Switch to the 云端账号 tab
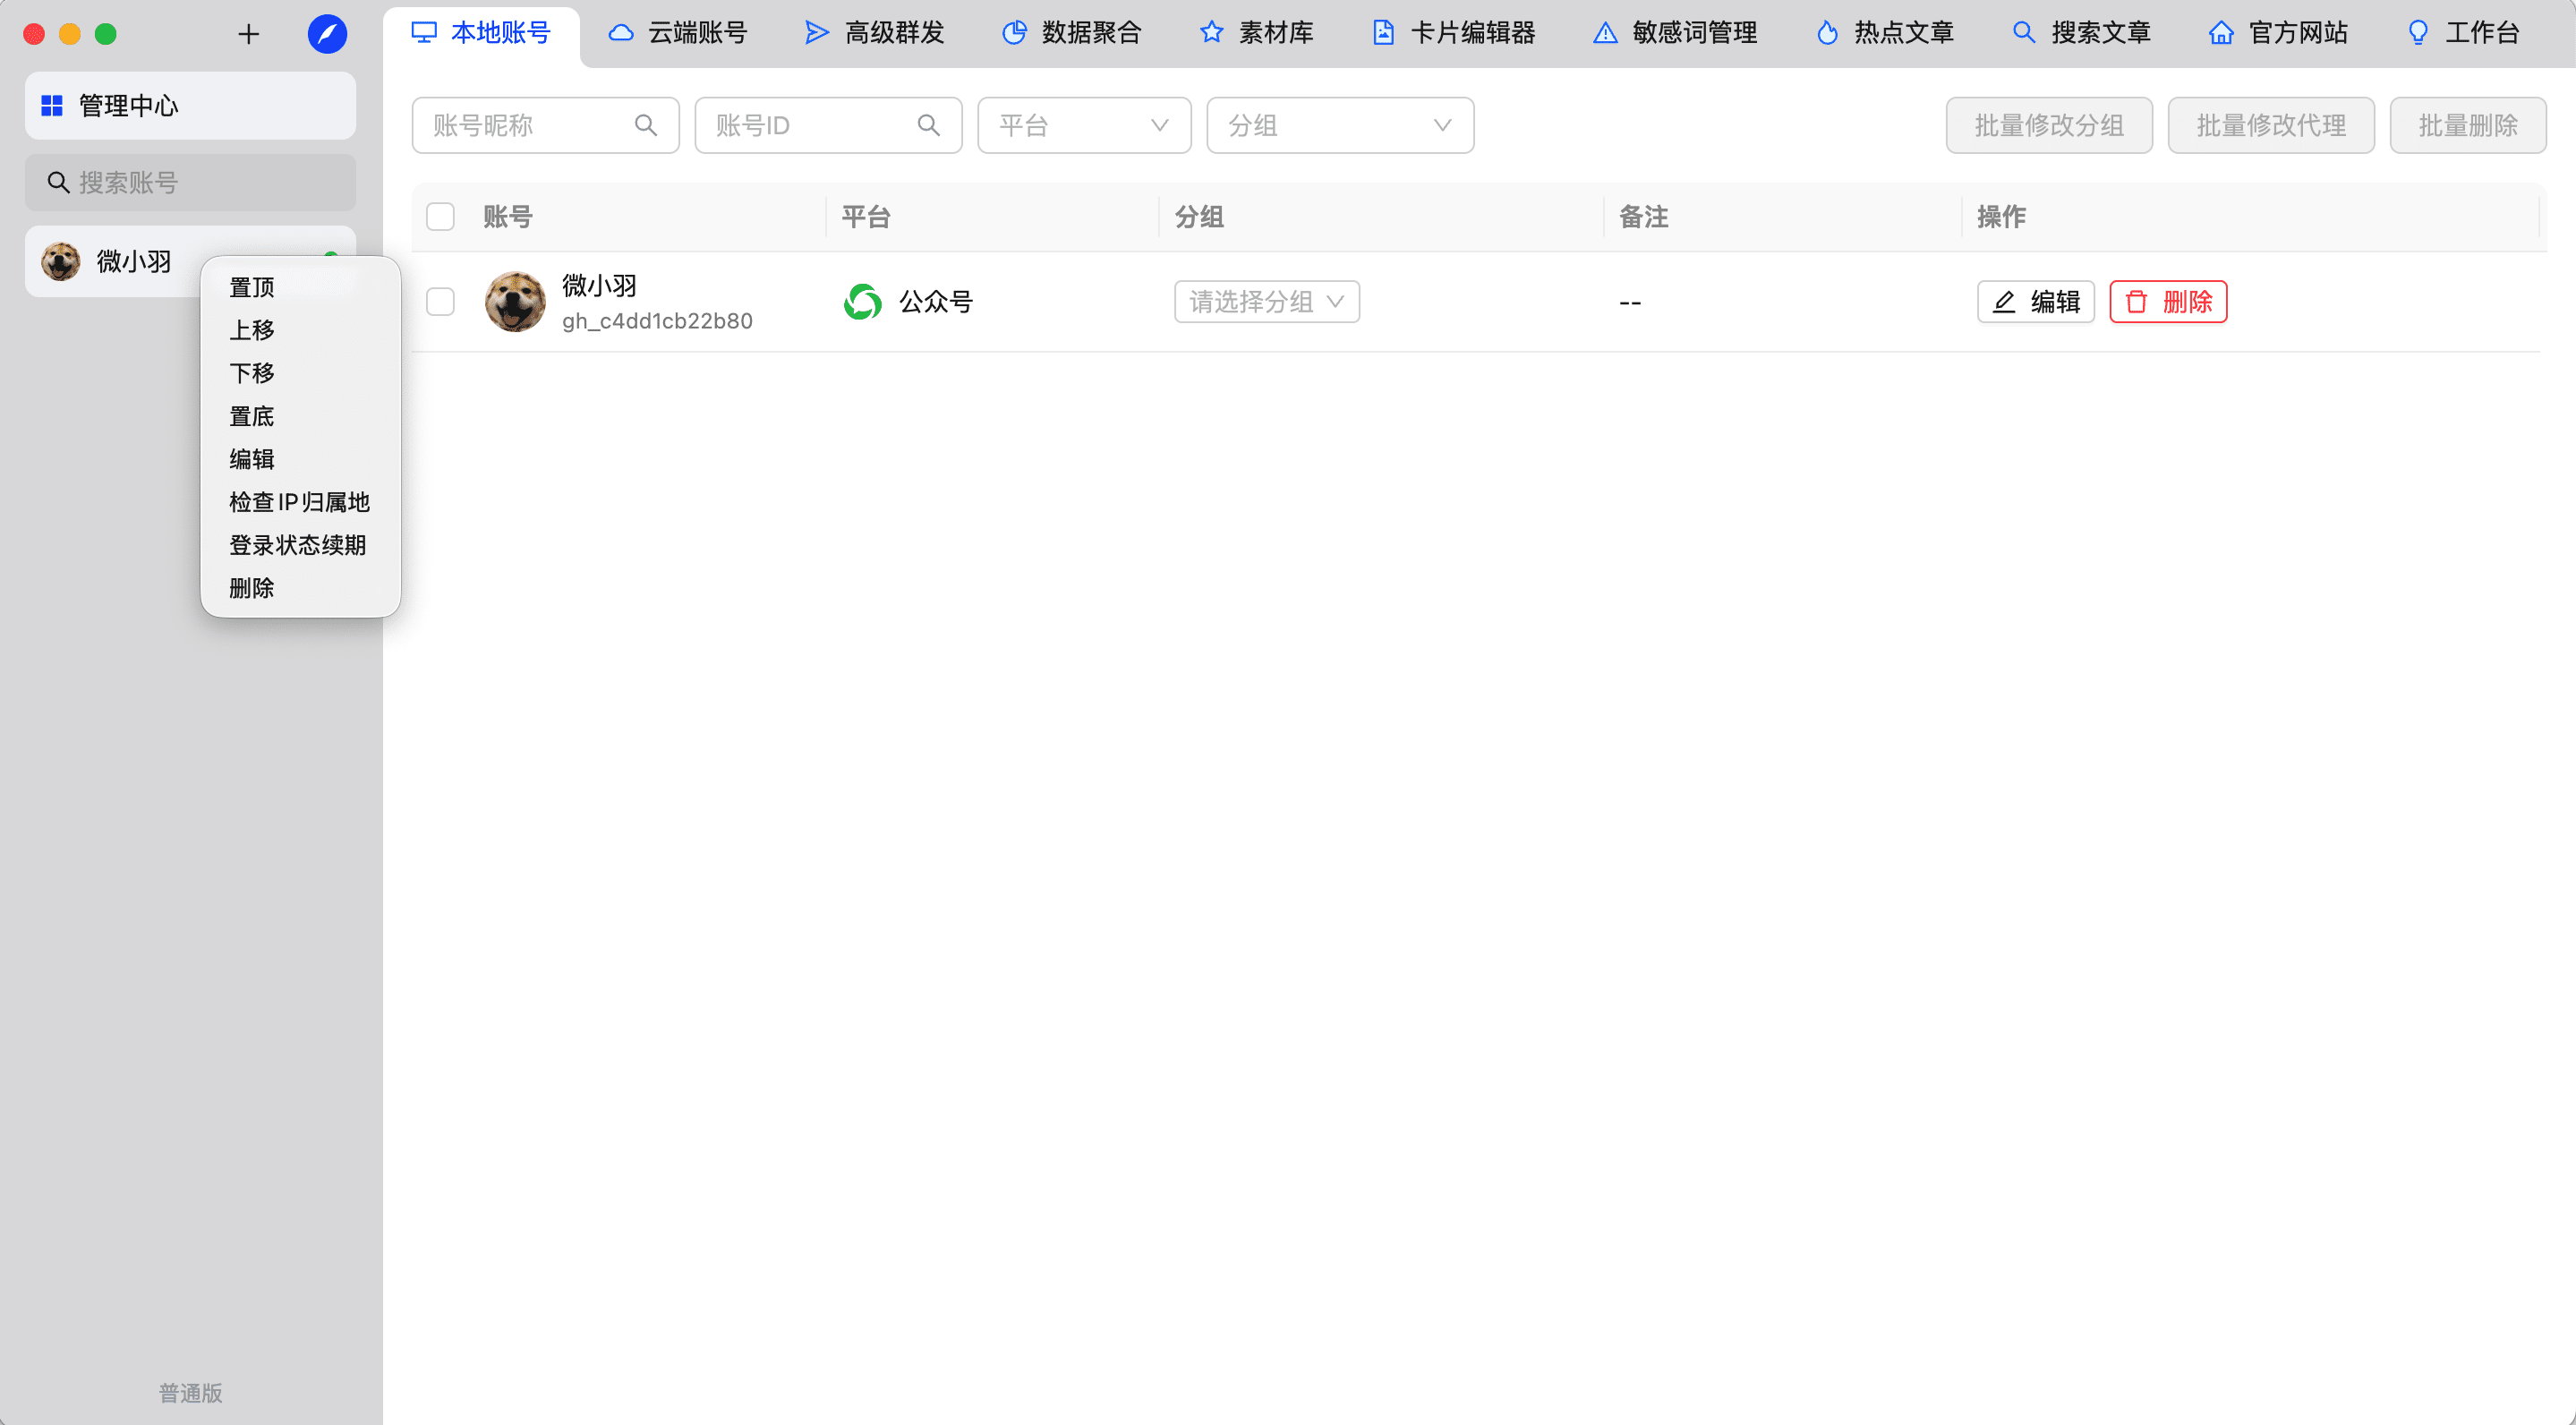 click(678, 33)
